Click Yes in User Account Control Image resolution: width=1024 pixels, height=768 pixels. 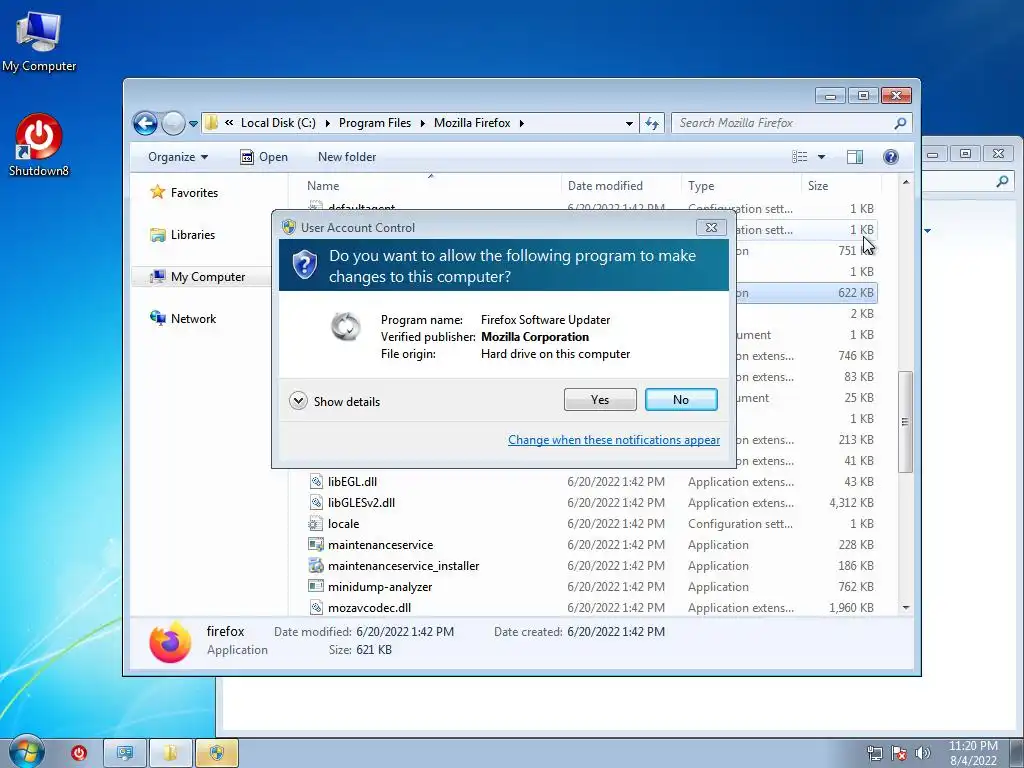coord(600,400)
